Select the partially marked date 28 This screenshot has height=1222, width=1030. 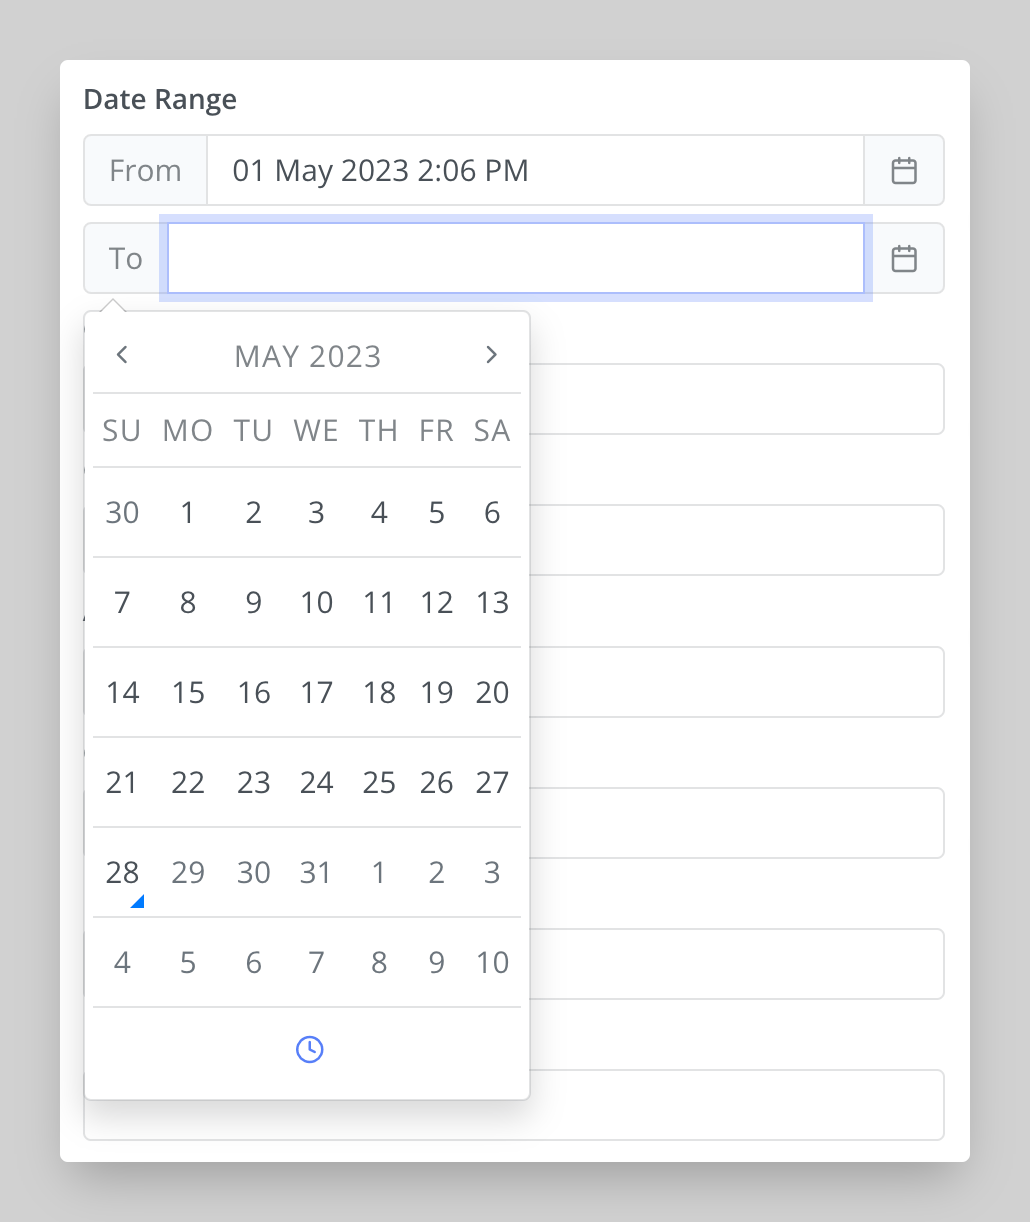pyautogui.click(x=122, y=872)
